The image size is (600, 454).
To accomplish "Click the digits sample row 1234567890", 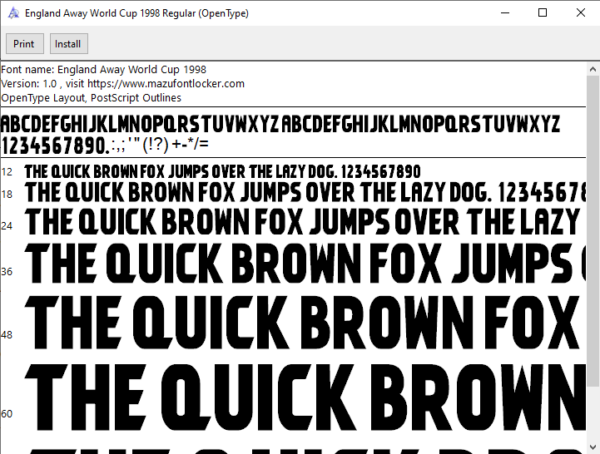I will click(x=105, y=145).
